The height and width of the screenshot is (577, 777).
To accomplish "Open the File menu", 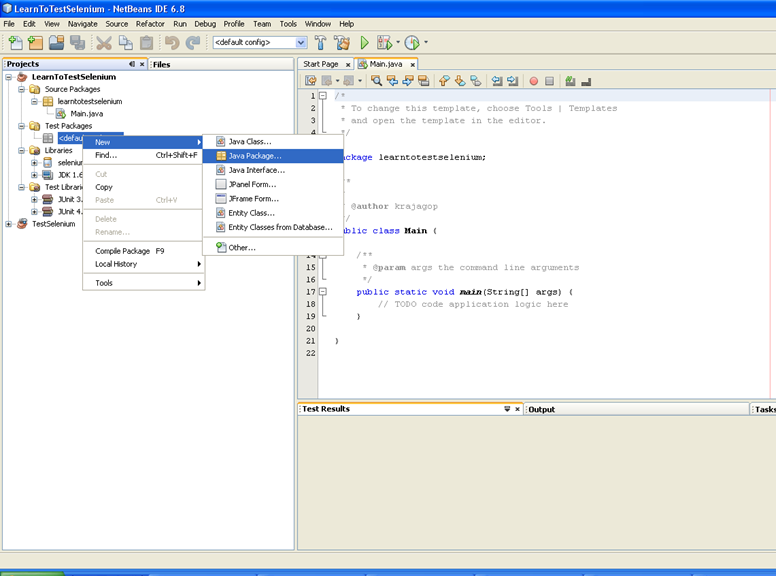I will (x=9, y=24).
